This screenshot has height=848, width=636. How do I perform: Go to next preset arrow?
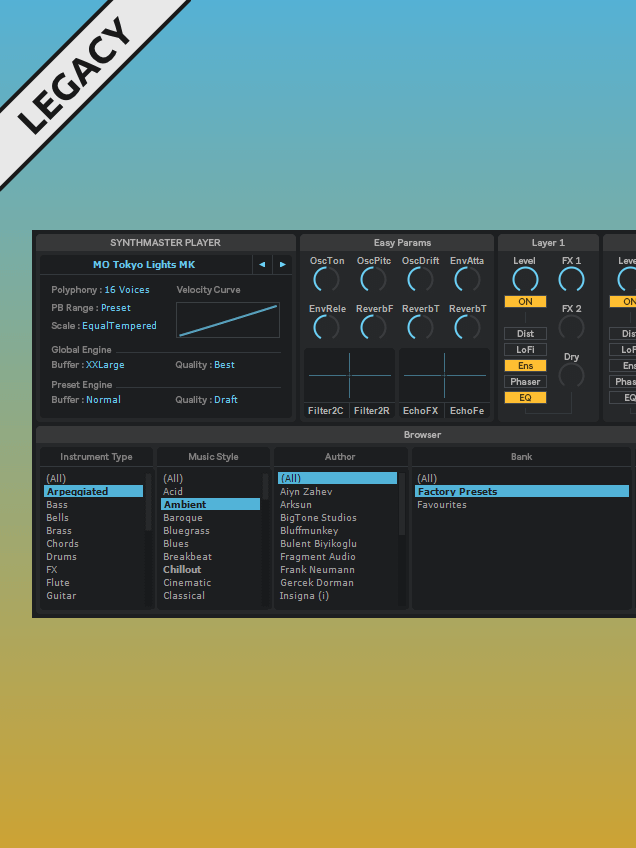tap(282, 264)
